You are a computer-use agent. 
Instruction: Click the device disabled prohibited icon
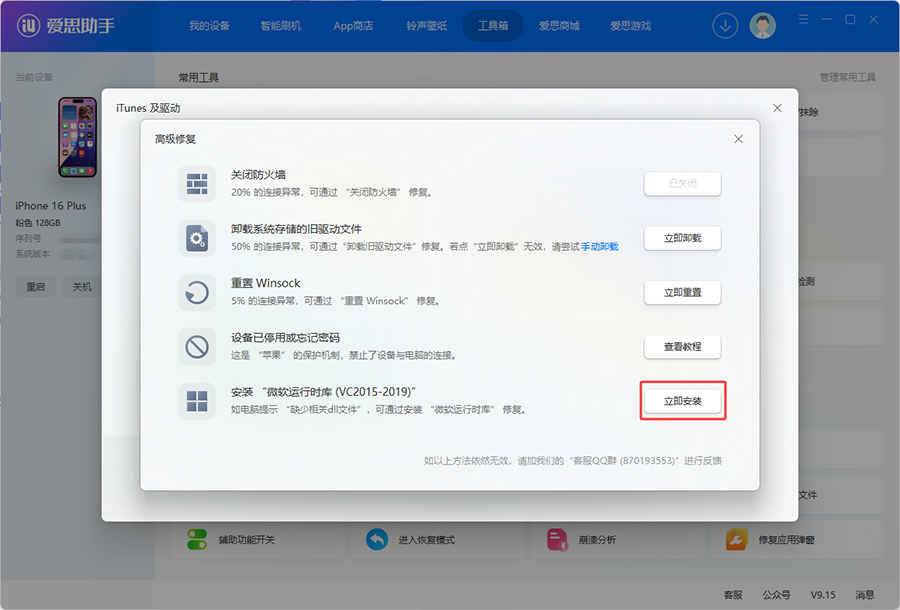[197, 347]
